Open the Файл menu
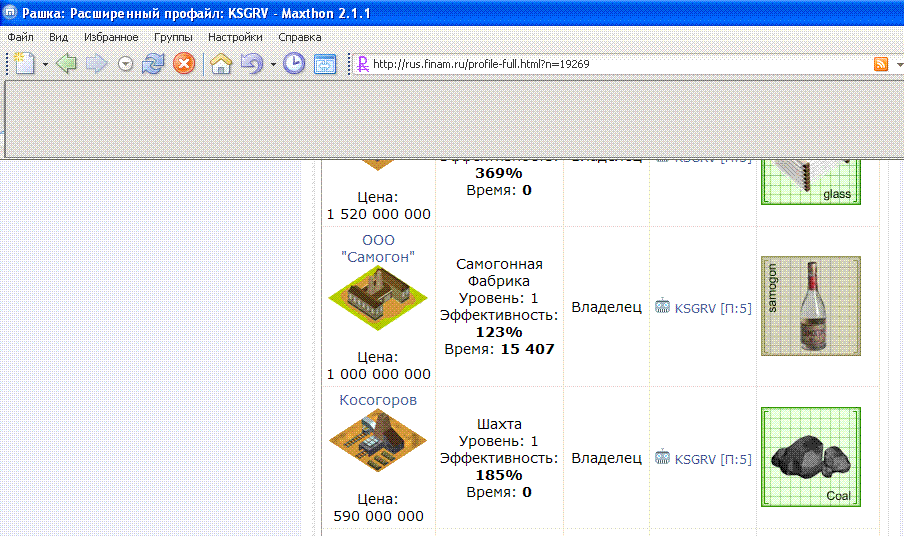The width and height of the screenshot is (904, 536). pyautogui.click(x=20, y=37)
